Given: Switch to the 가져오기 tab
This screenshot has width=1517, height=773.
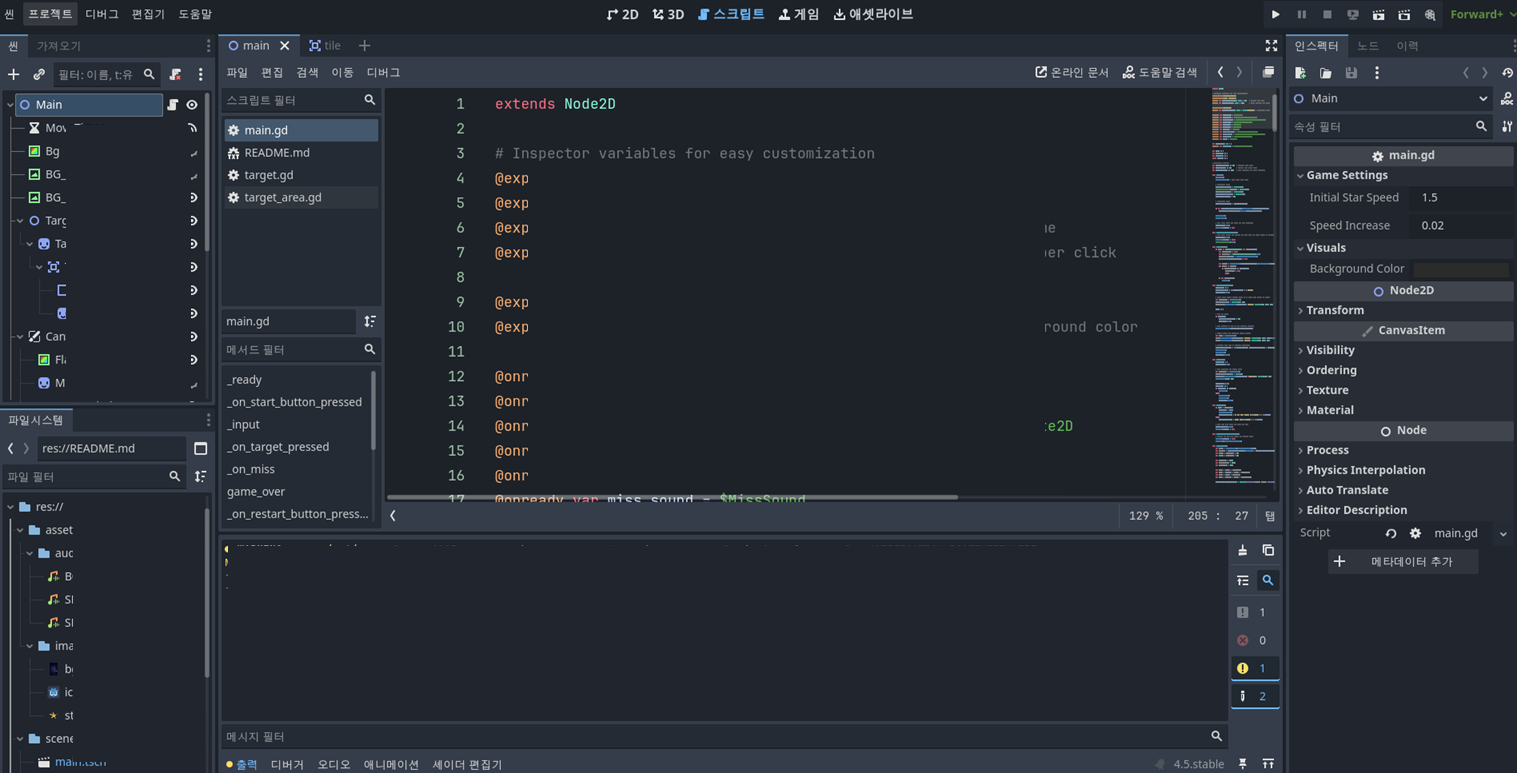Looking at the screenshot, I should [x=59, y=46].
